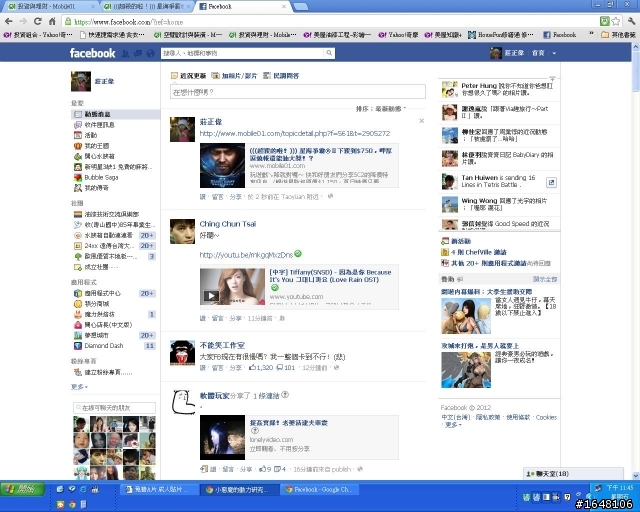
Task: Click the comment count 101 icon
Action: 286,368
